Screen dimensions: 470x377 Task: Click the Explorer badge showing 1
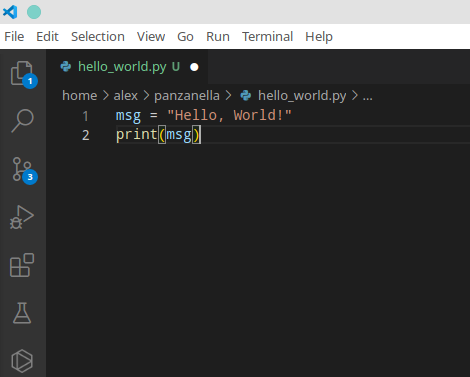(30, 81)
